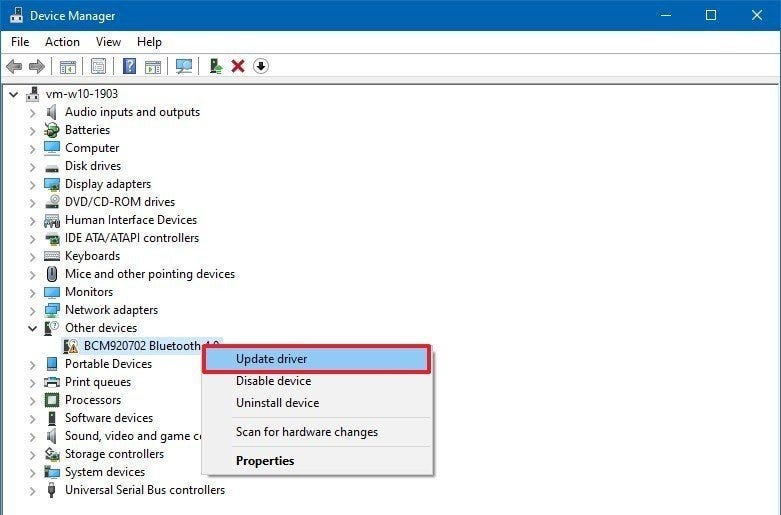
Task: Toggle the console tree toolbar icon
Action: tap(68, 66)
